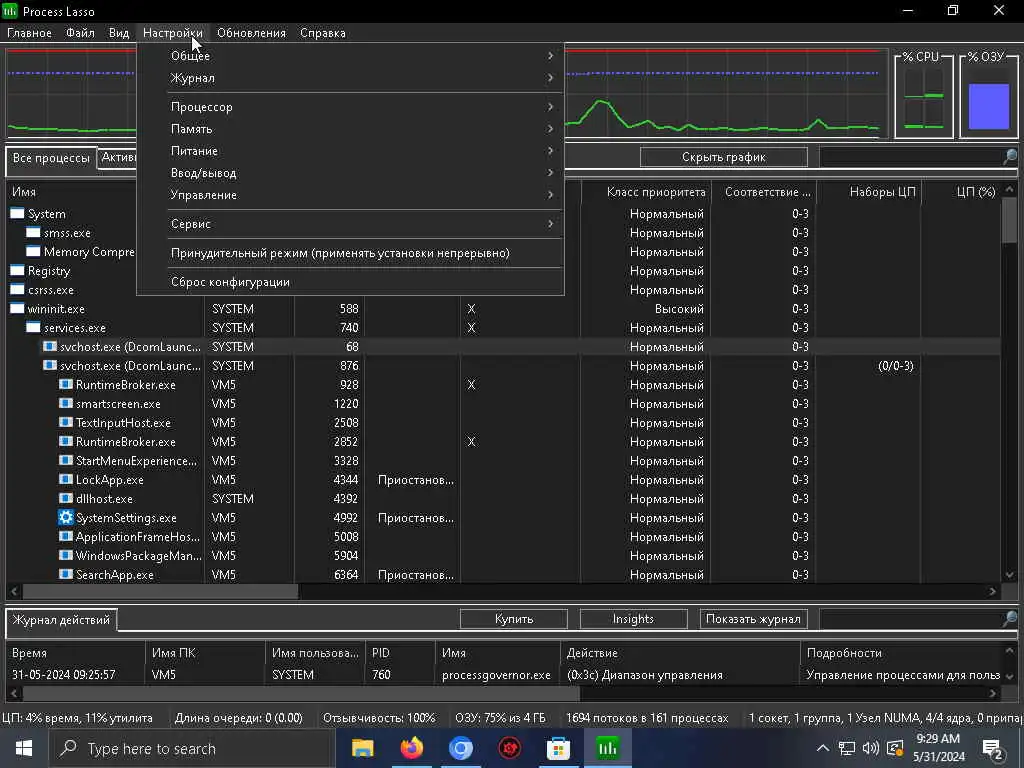This screenshot has height=768, width=1024.
Task: Click the Windows Start button
Action: (24, 748)
